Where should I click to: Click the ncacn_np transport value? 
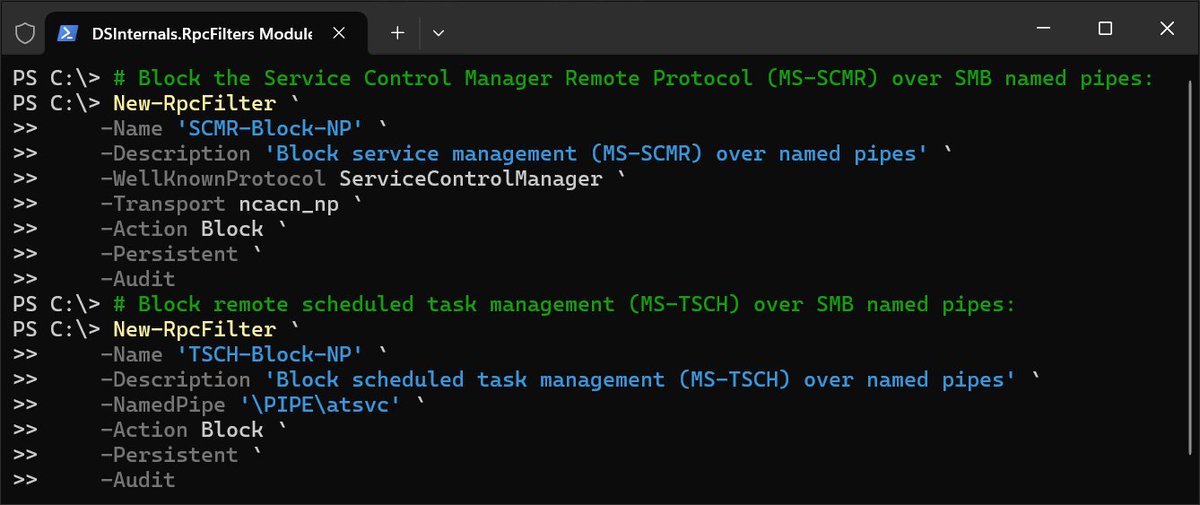coord(289,204)
